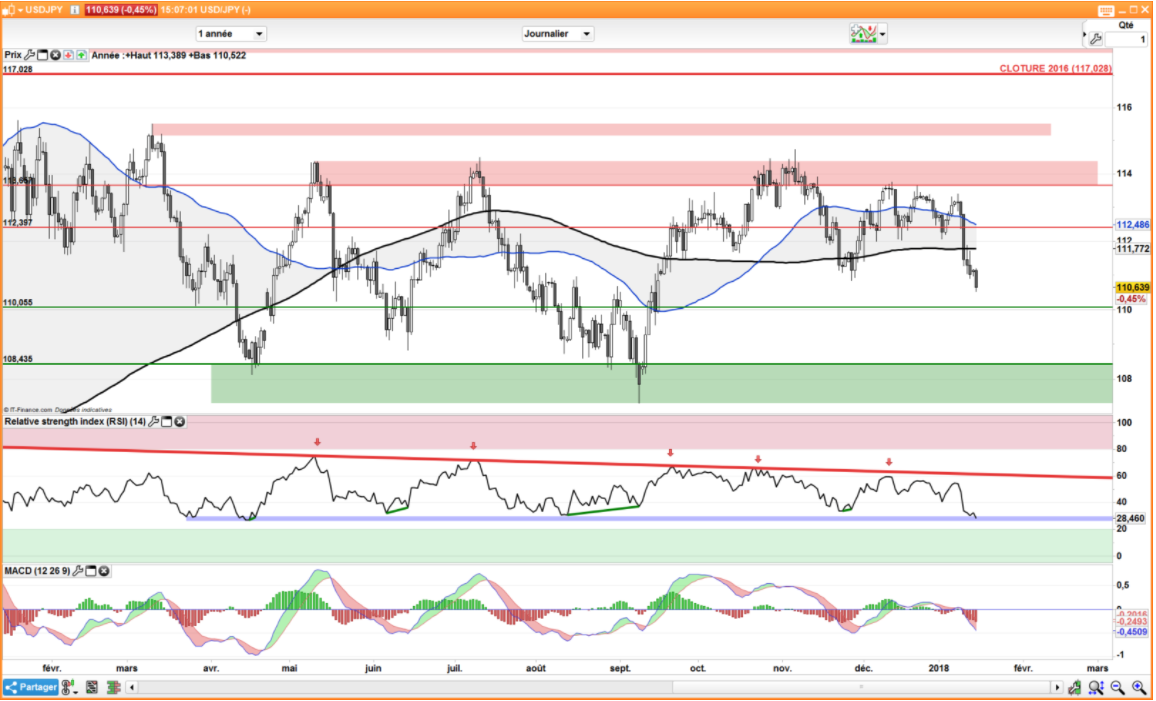Image resolution: width=1156 pixels, height=701 pixels.
Task: Open trading wrench settings beside Qté
Action: point(1096,39)
